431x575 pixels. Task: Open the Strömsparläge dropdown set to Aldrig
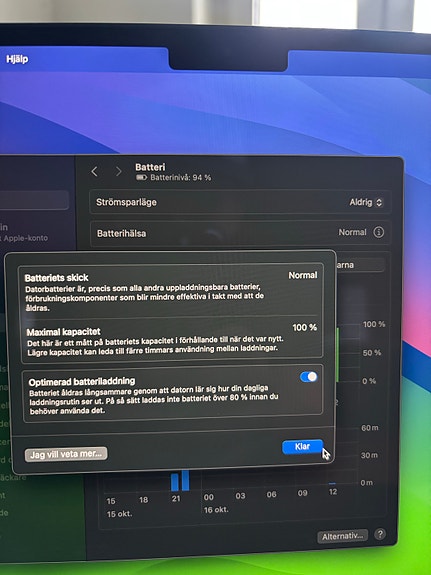click(366, 202)
